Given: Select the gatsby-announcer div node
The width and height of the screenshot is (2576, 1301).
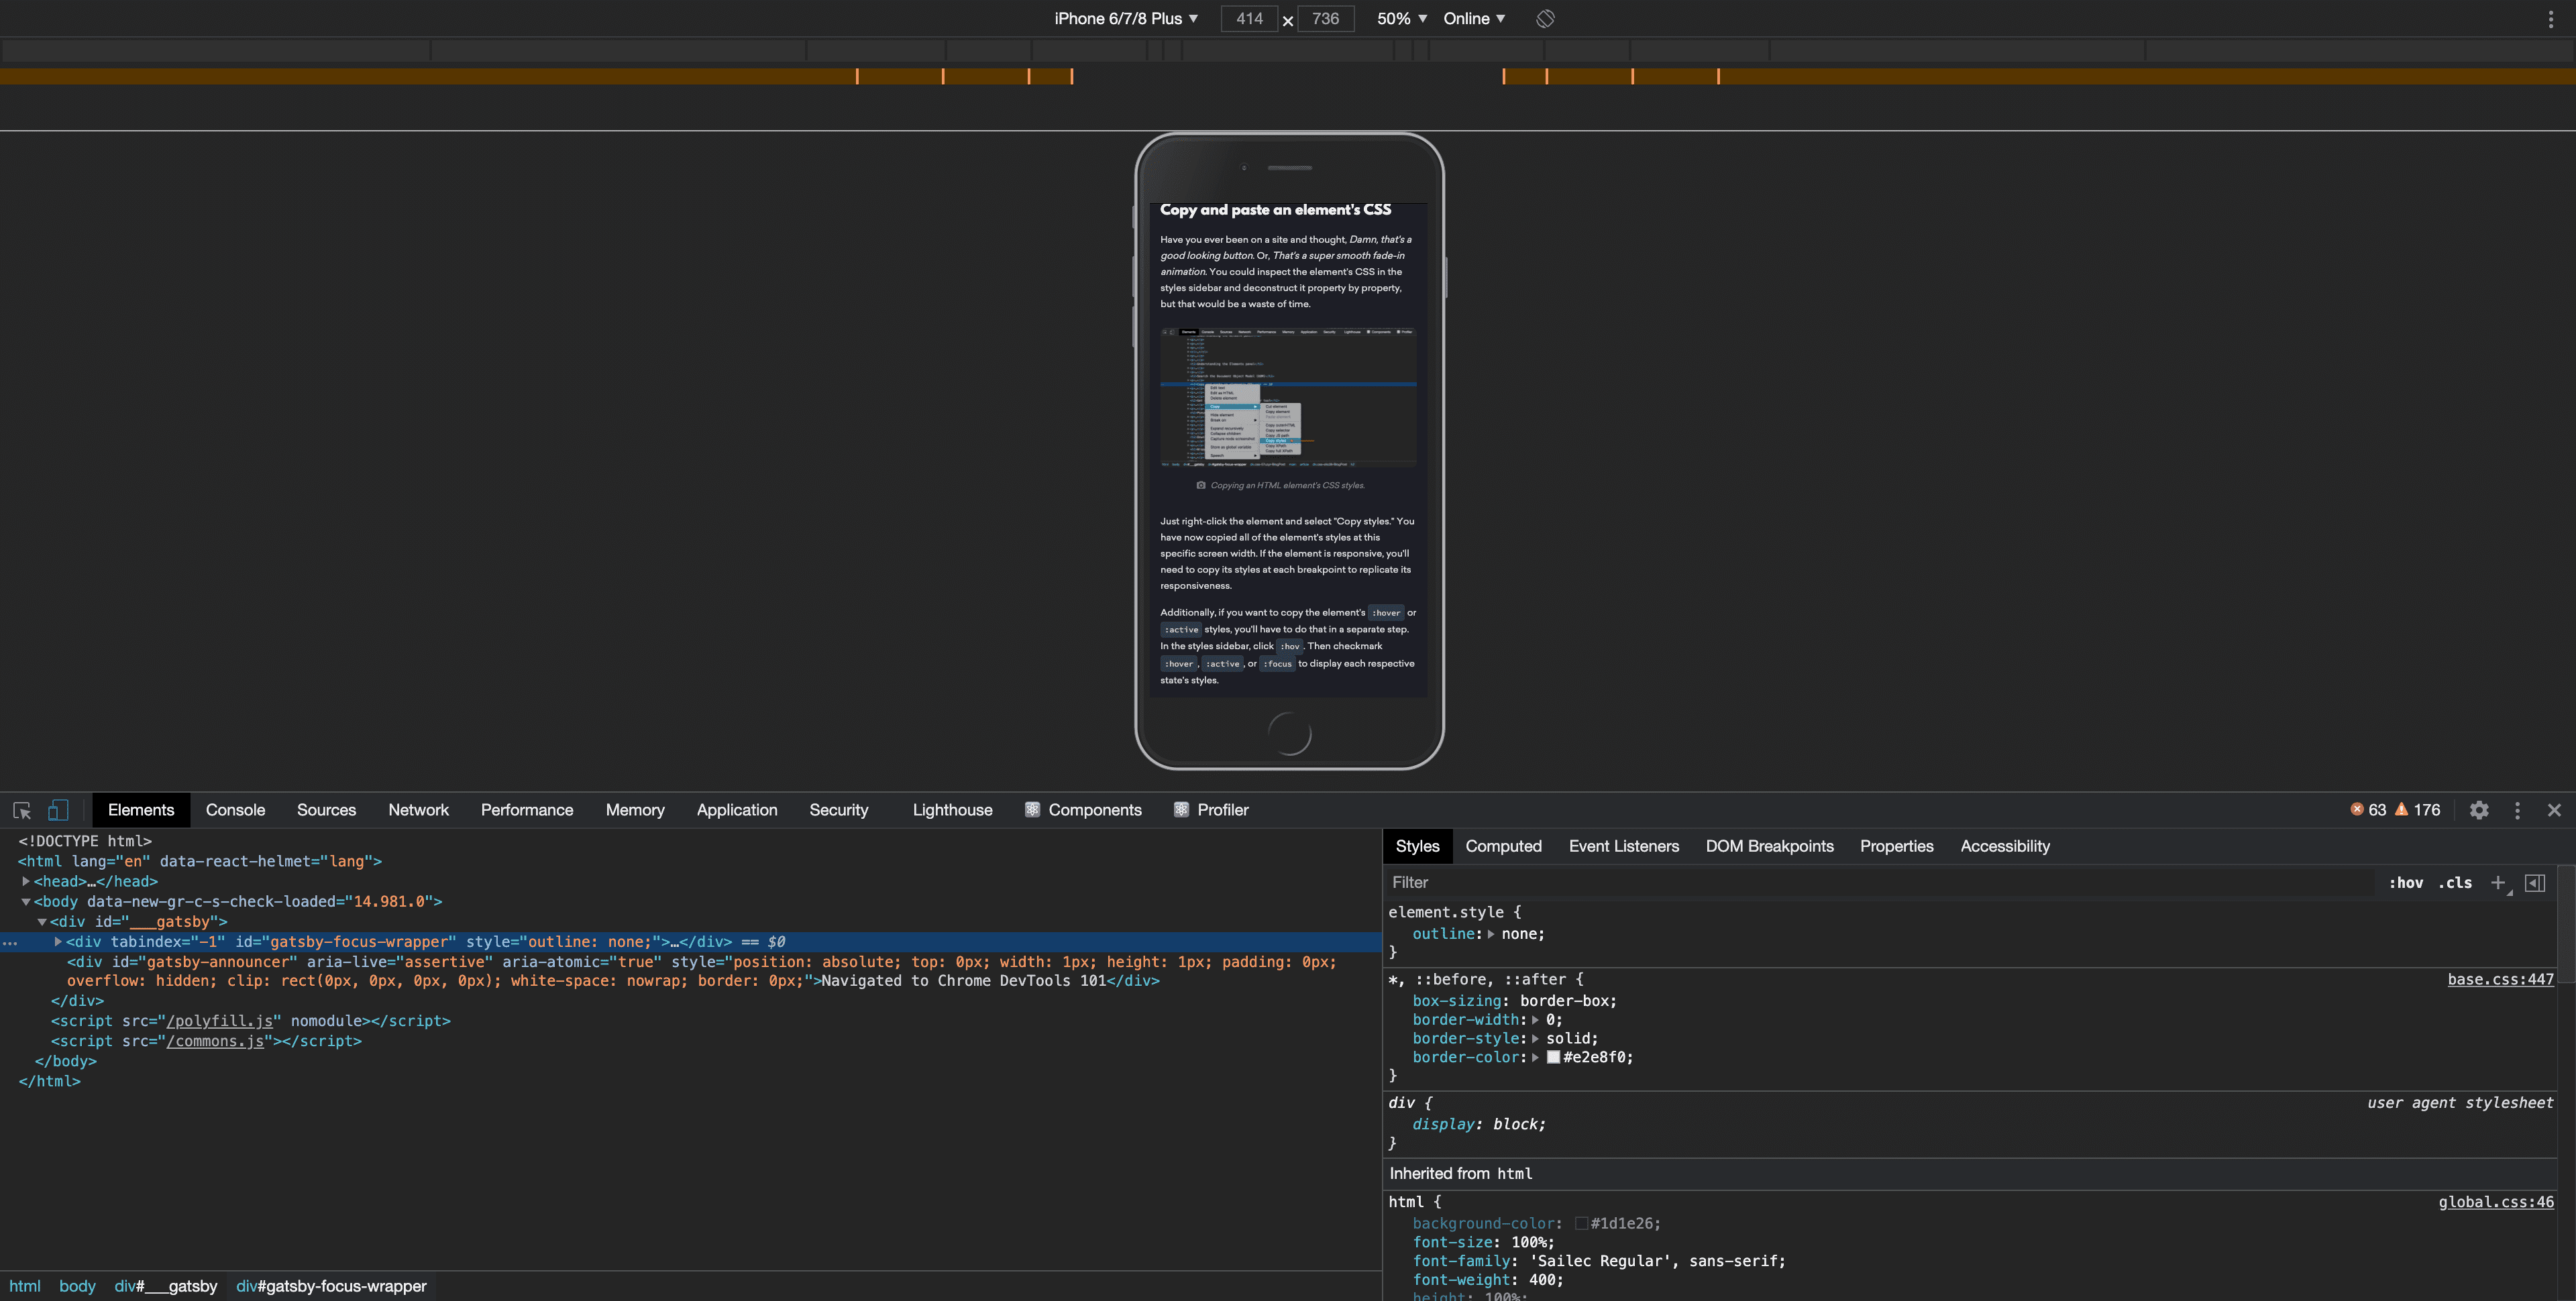Looking at the screenshot, I should [702, 971].
